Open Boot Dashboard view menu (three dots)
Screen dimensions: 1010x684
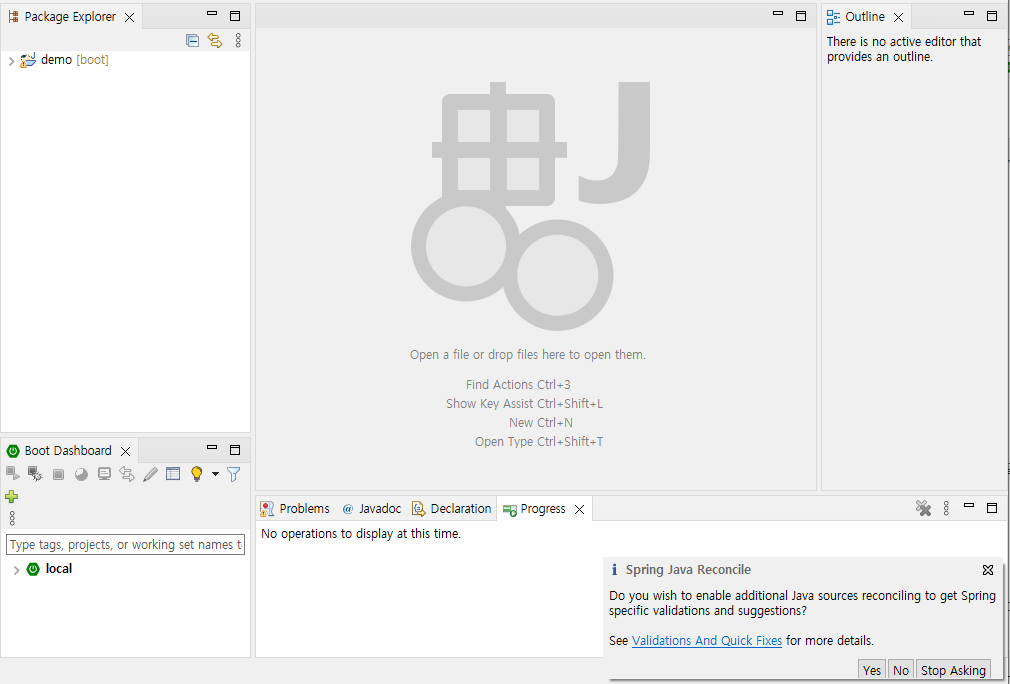pyautogui.click(x=12, y=518)
